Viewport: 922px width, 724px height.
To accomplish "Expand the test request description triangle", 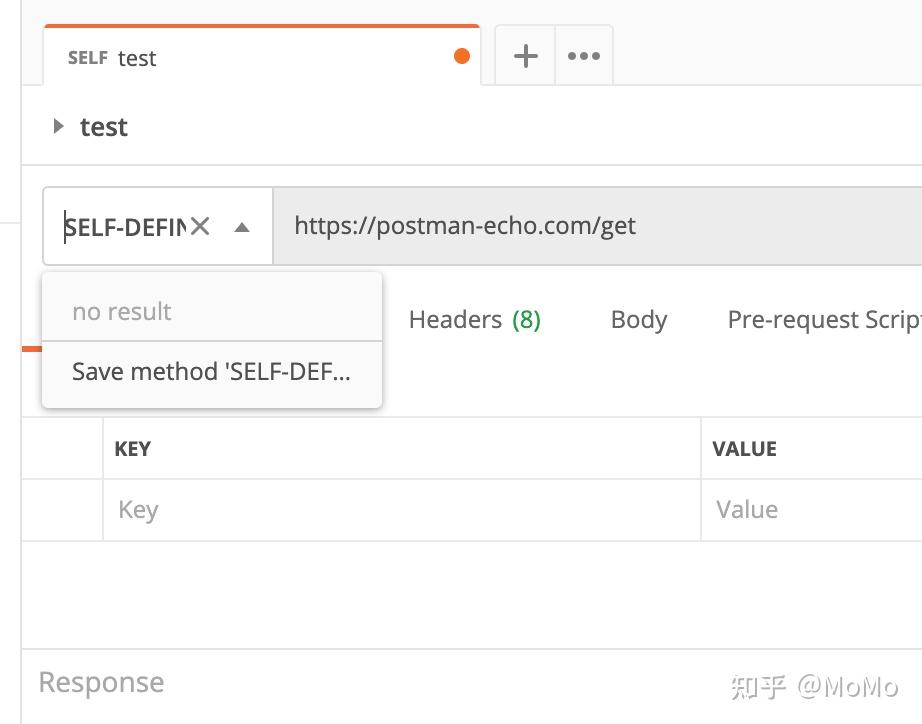I will tap(58, 126).
